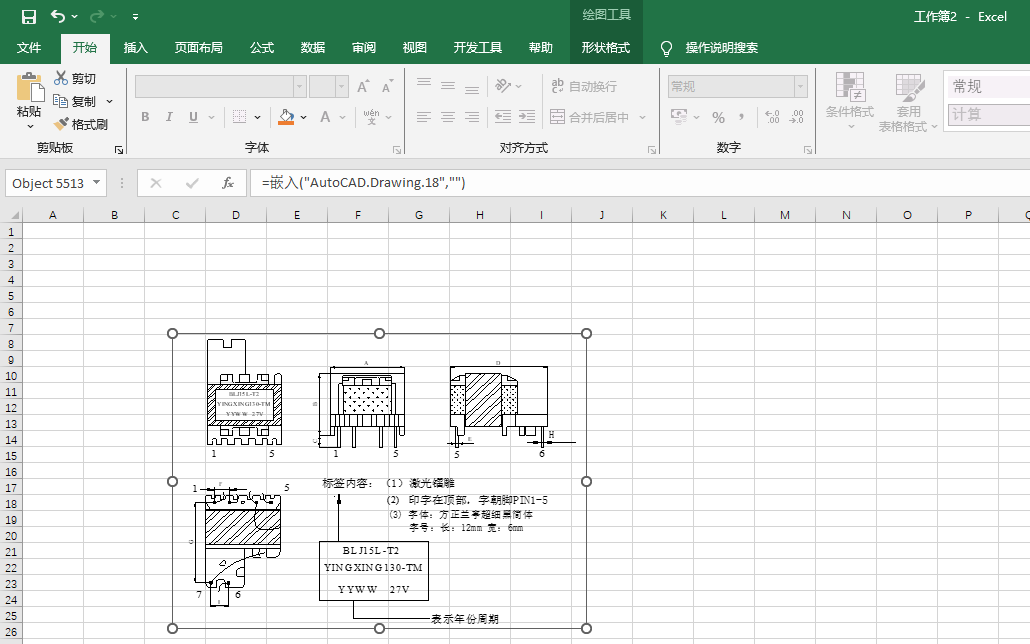
Task: Click the decrease indent icon
Action: point(503,117)
